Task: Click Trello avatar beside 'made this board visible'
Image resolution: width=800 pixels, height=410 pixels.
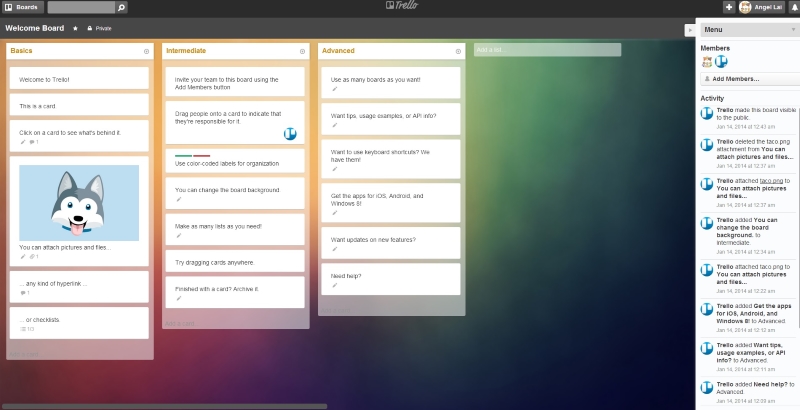Action: 707,113
